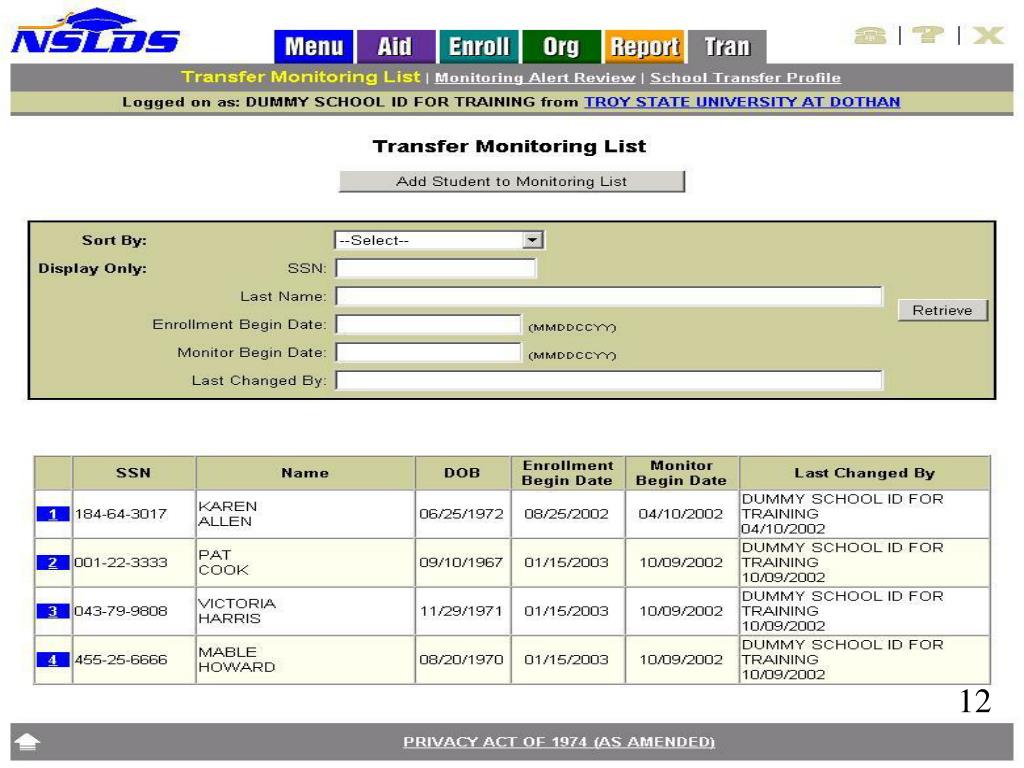Open row 3 number button for Victoria Harris

tap(53, 611)
